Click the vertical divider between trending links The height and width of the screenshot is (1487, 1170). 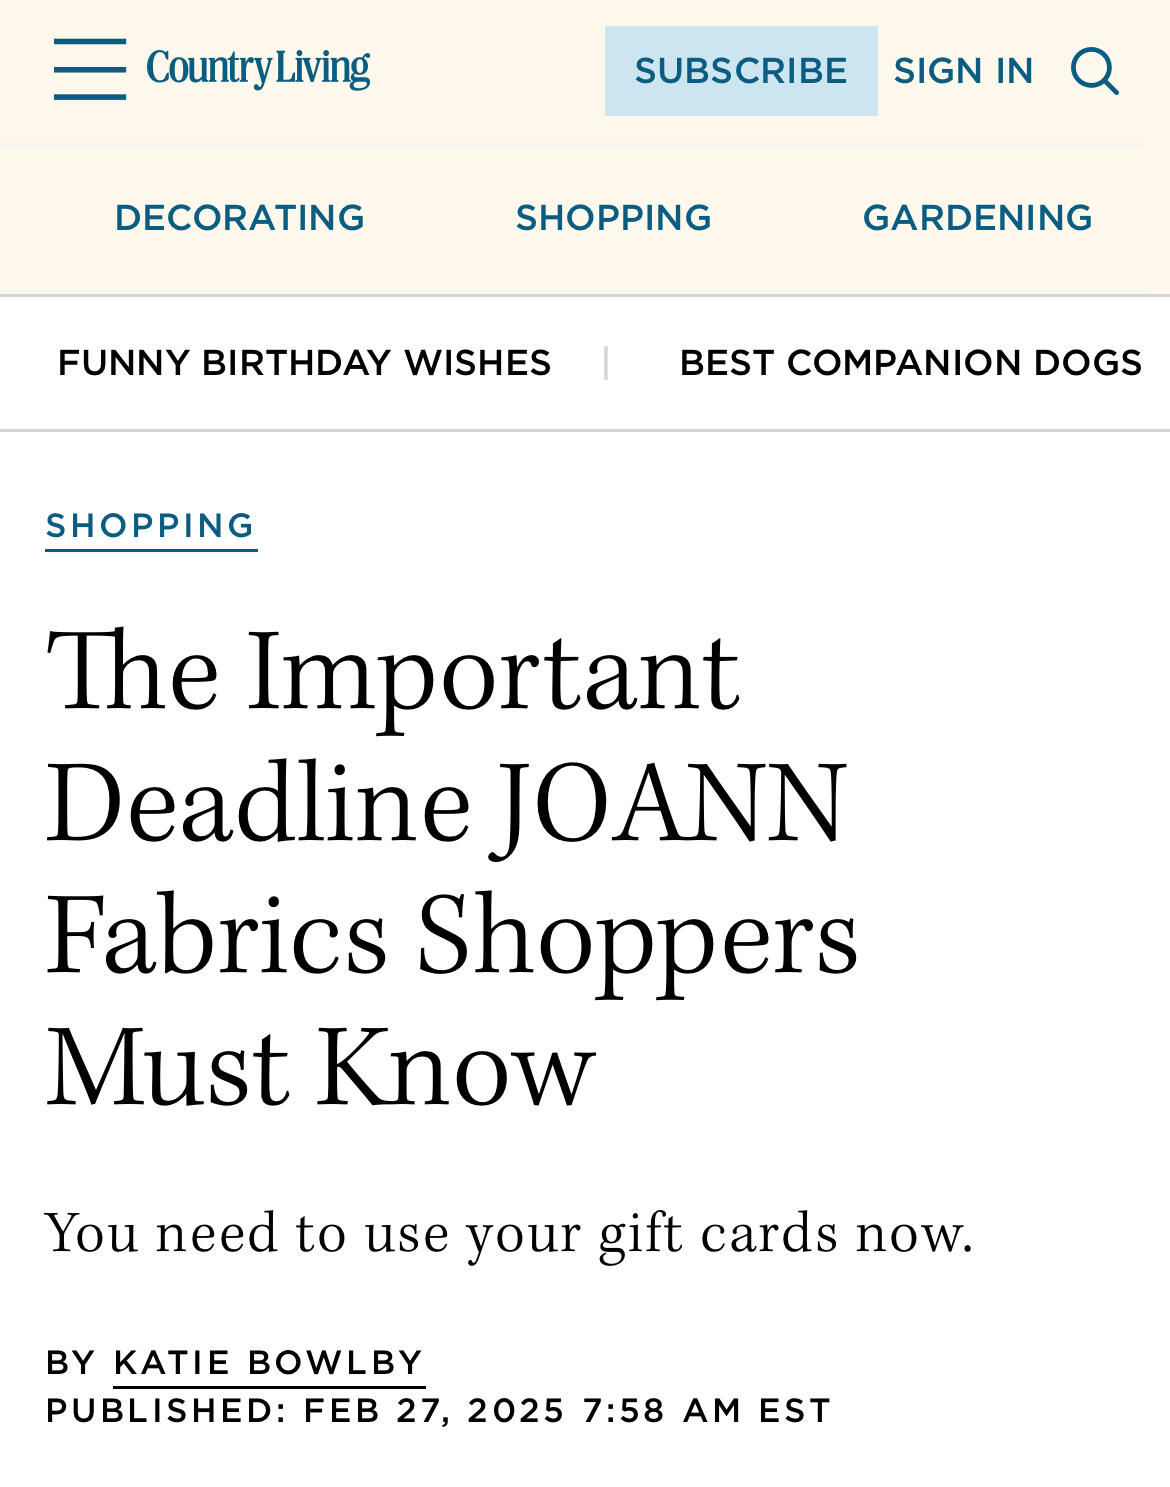[x=606, y=363]
